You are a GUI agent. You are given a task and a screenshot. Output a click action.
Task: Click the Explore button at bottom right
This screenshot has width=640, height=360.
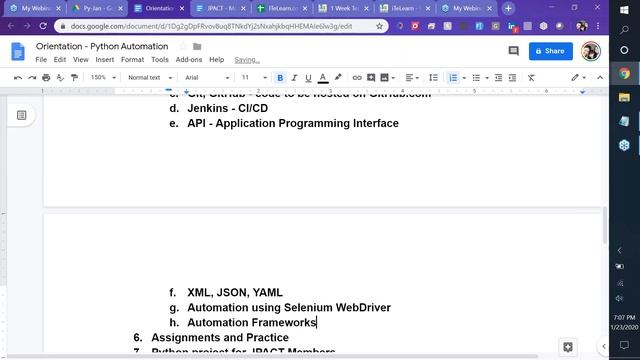(x=568, y=347)
